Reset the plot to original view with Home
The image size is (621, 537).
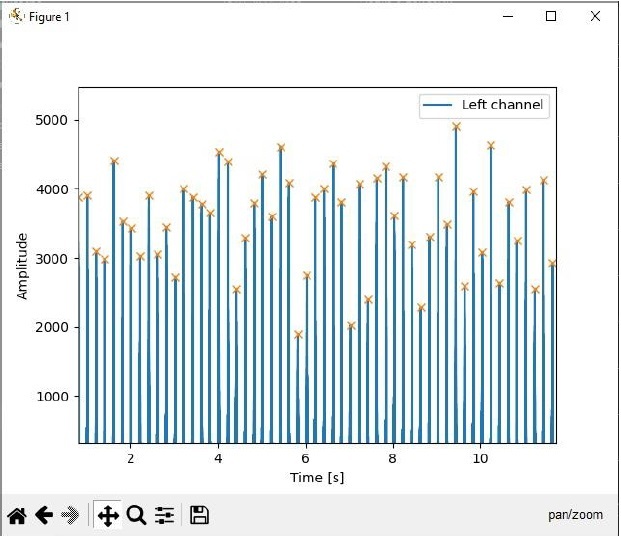tap(17, 516)
